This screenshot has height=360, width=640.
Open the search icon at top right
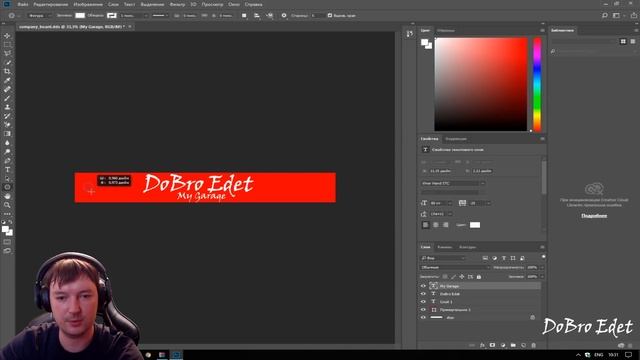click(x=605, y=16)
